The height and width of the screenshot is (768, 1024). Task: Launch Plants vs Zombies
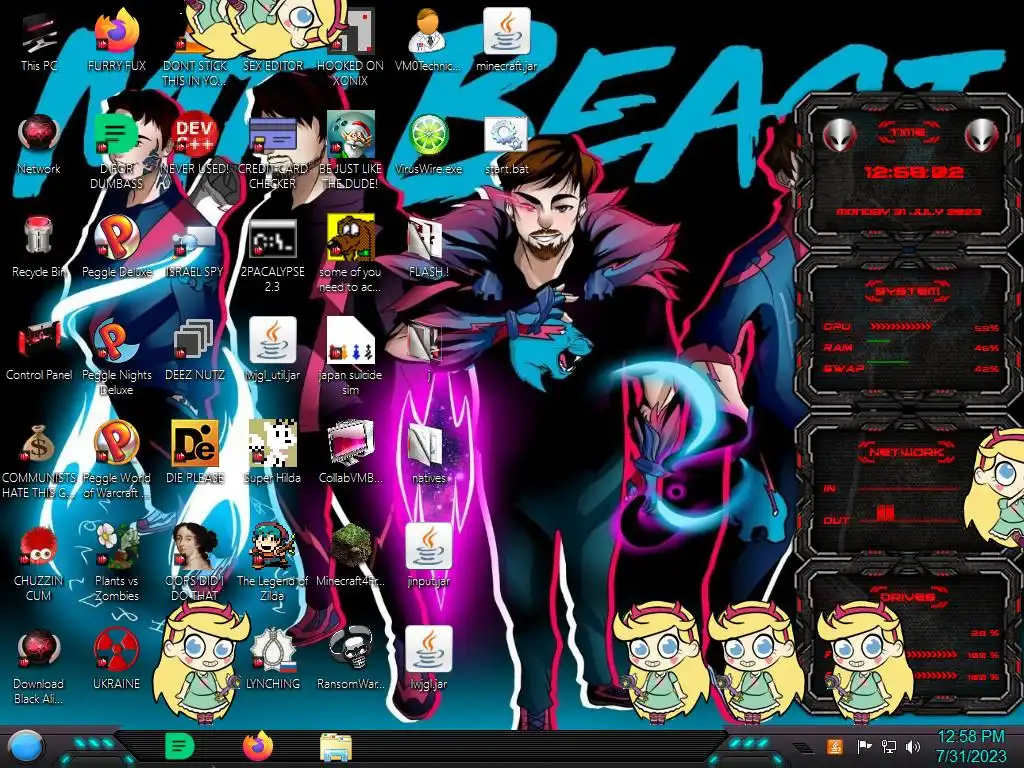(117, 563)
